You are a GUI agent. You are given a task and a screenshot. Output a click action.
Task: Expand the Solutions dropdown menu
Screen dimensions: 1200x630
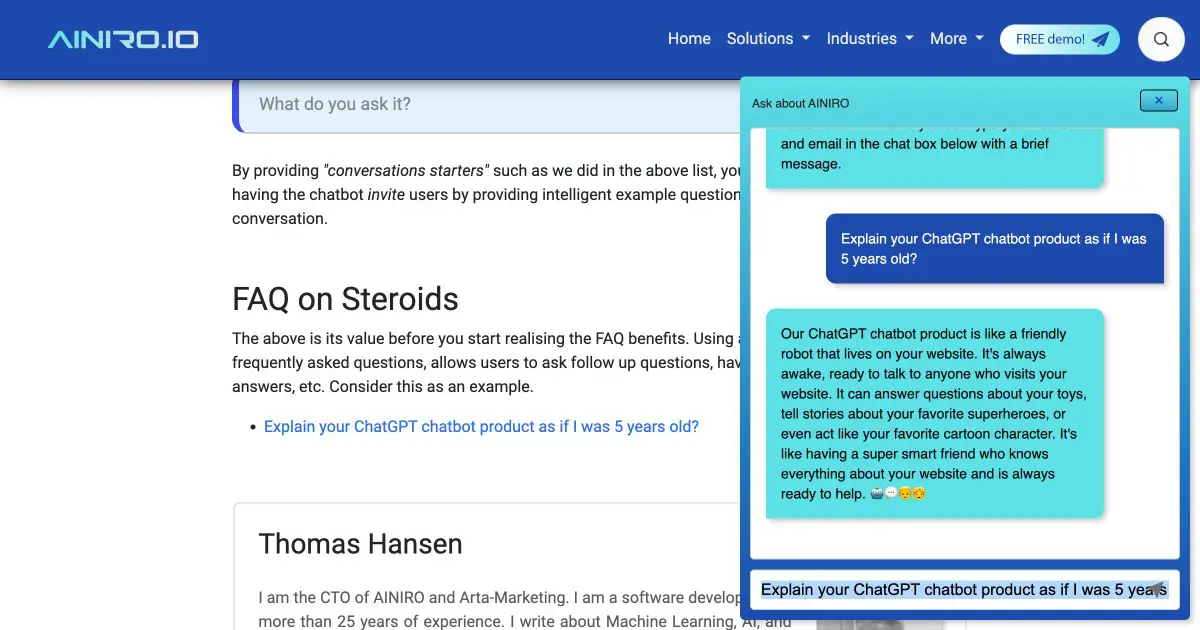pyautogui.click(x=768, y=39)
